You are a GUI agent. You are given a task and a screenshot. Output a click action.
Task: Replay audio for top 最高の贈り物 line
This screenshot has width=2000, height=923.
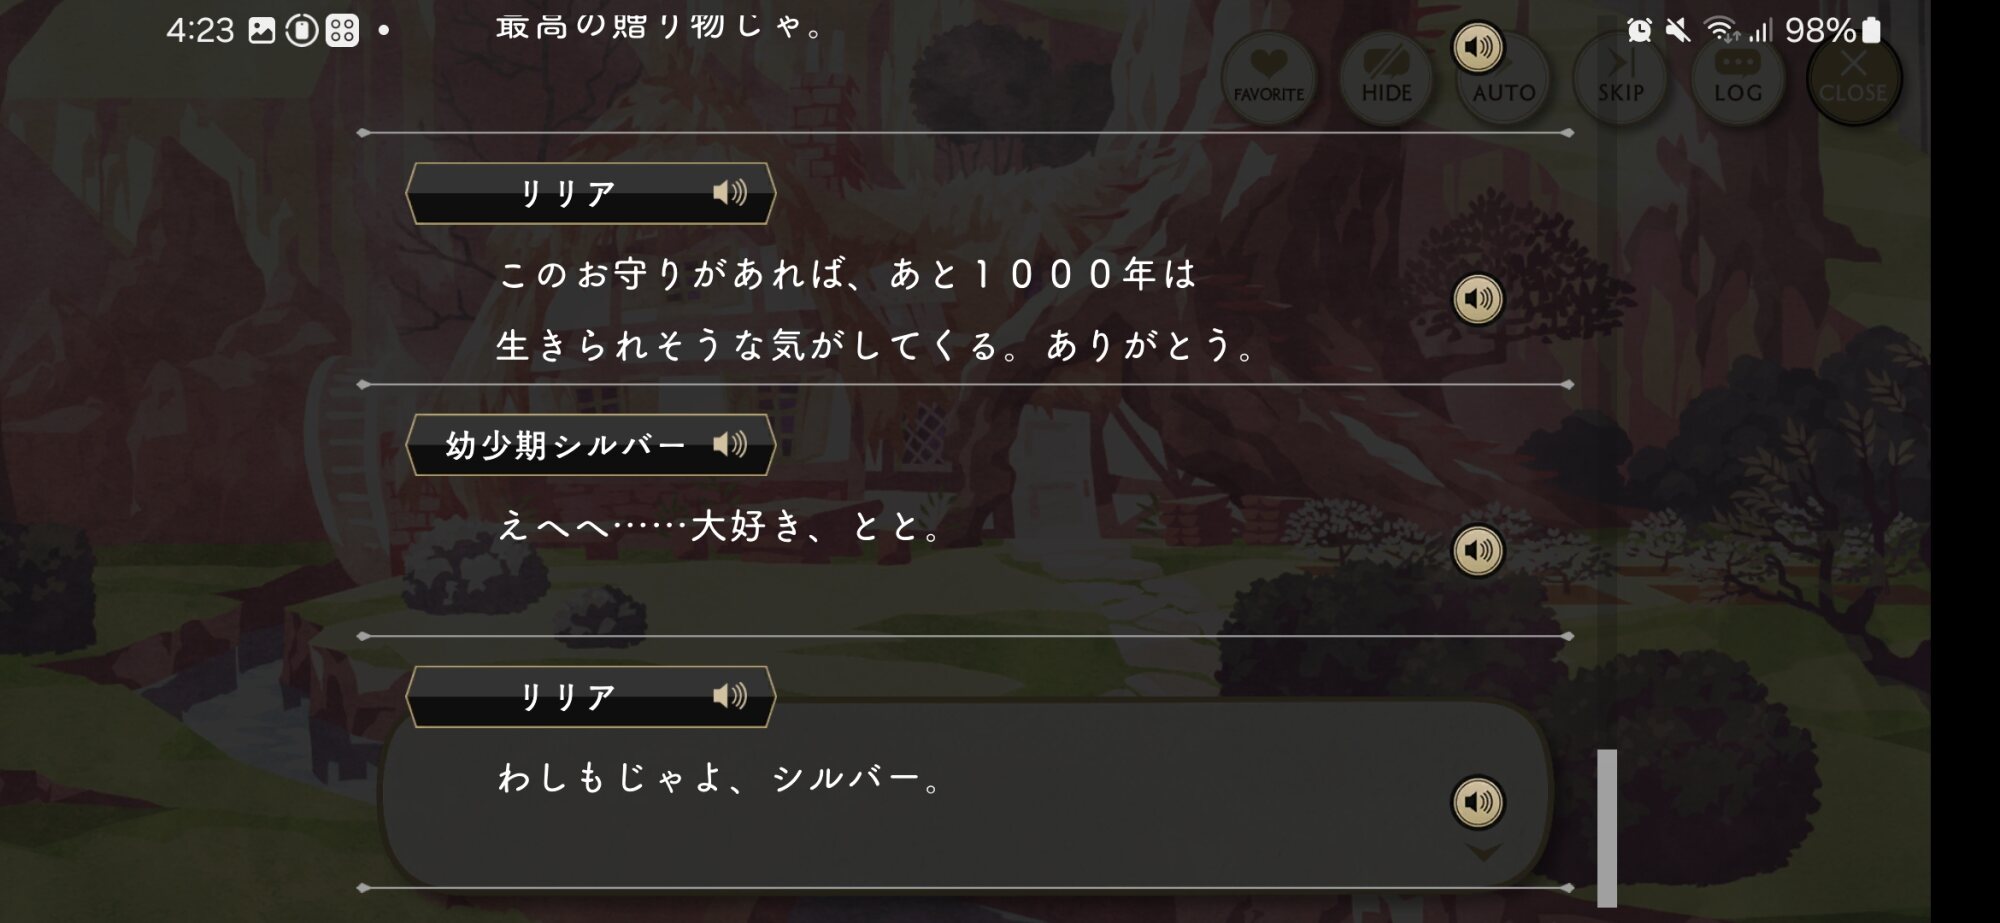pos(1477,46)
